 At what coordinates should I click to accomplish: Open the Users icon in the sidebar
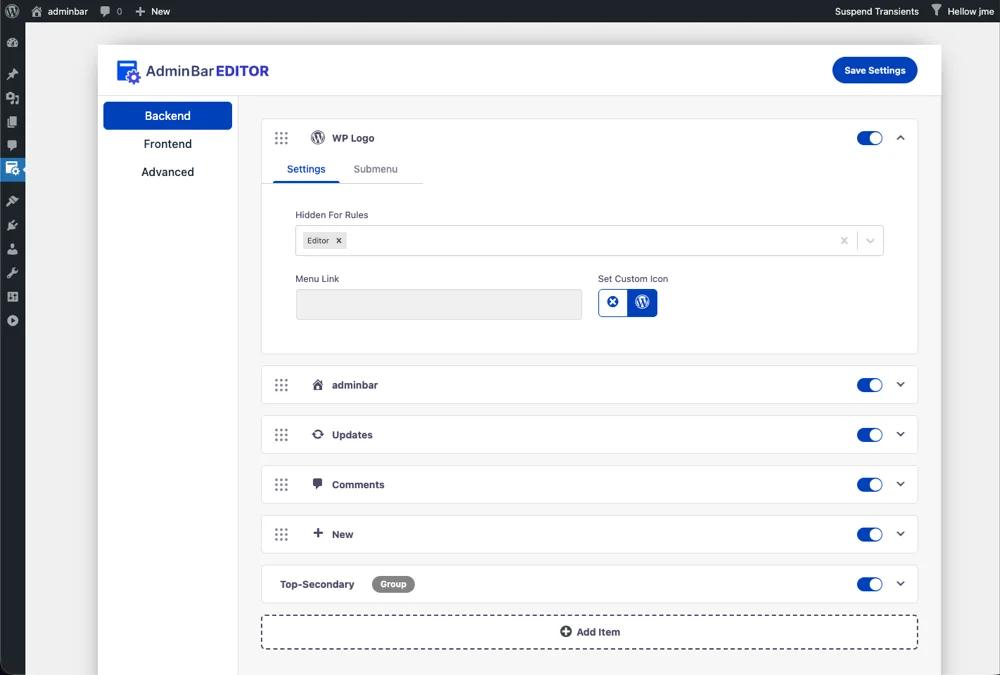coord(13,249)
